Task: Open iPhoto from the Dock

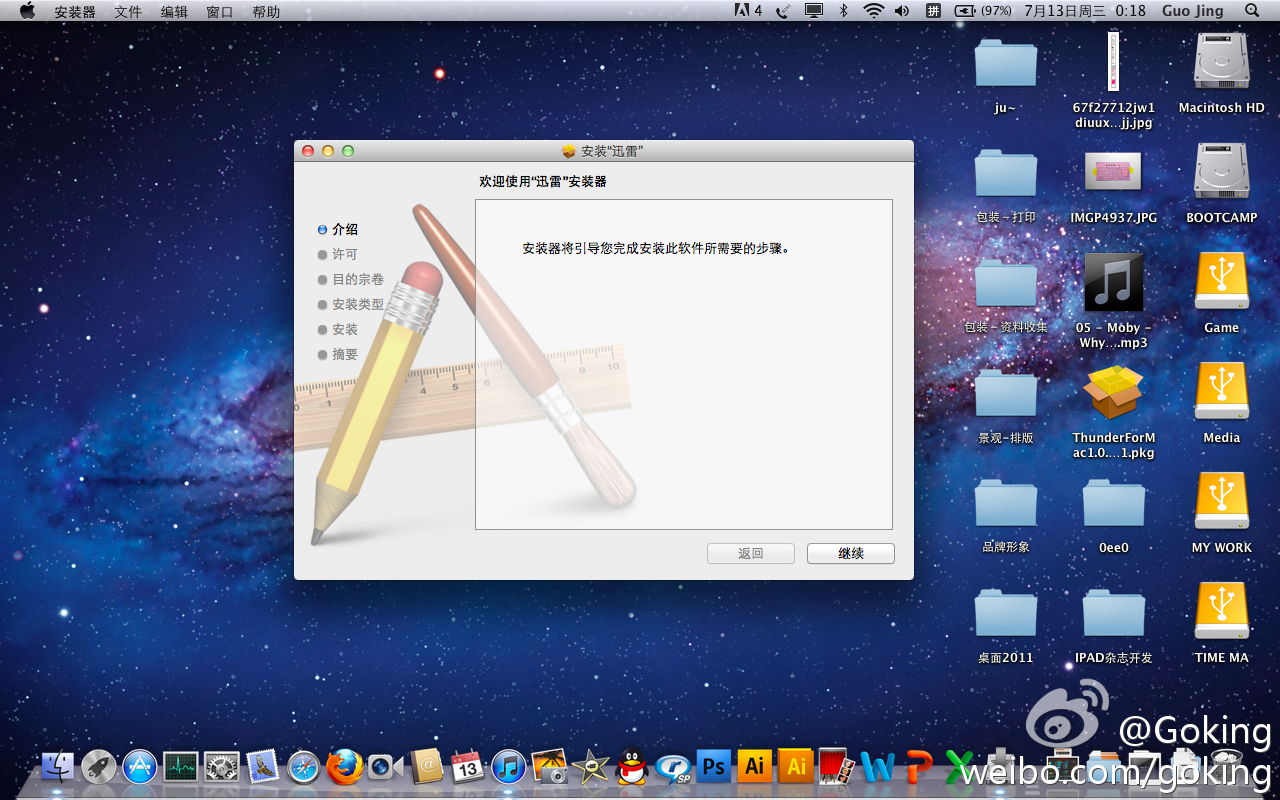Action: [x=550, y=767]
